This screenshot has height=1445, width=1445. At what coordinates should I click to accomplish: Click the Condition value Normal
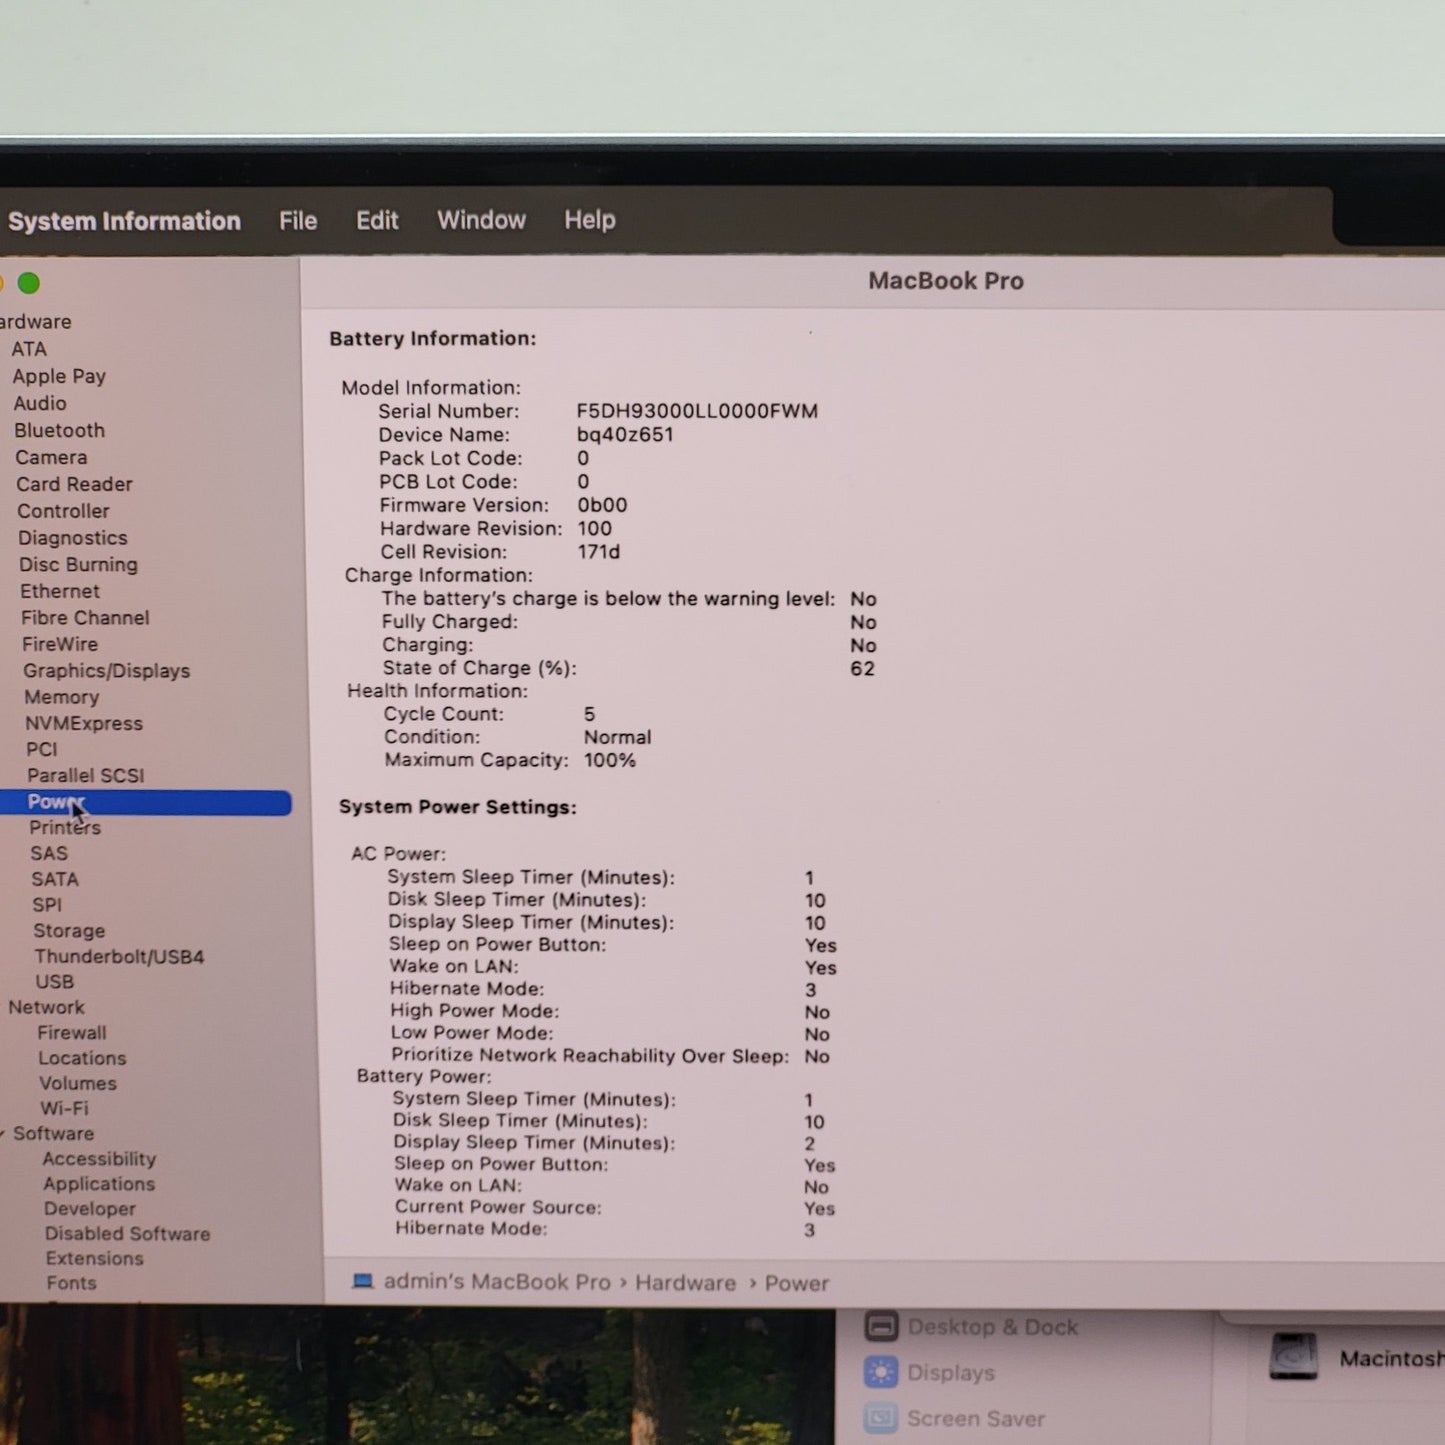pos(617,737)
